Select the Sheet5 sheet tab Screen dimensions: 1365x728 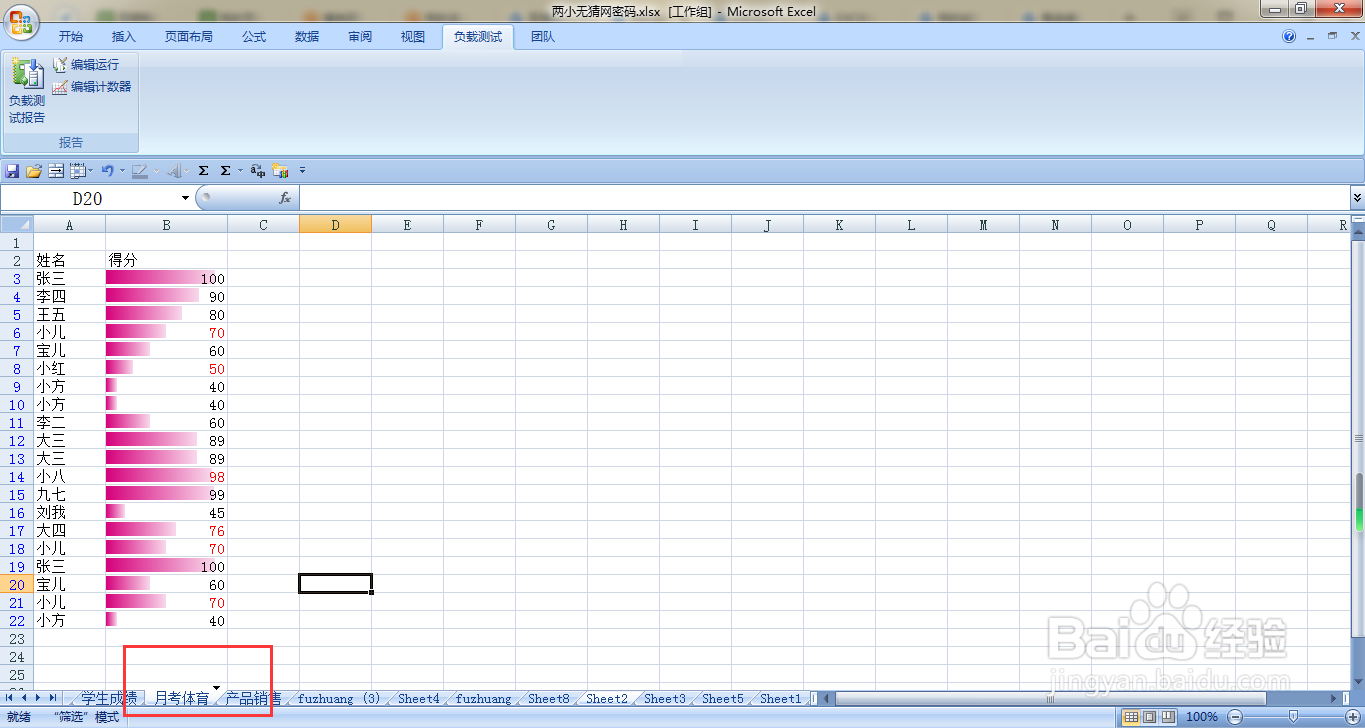pos(723,699)
